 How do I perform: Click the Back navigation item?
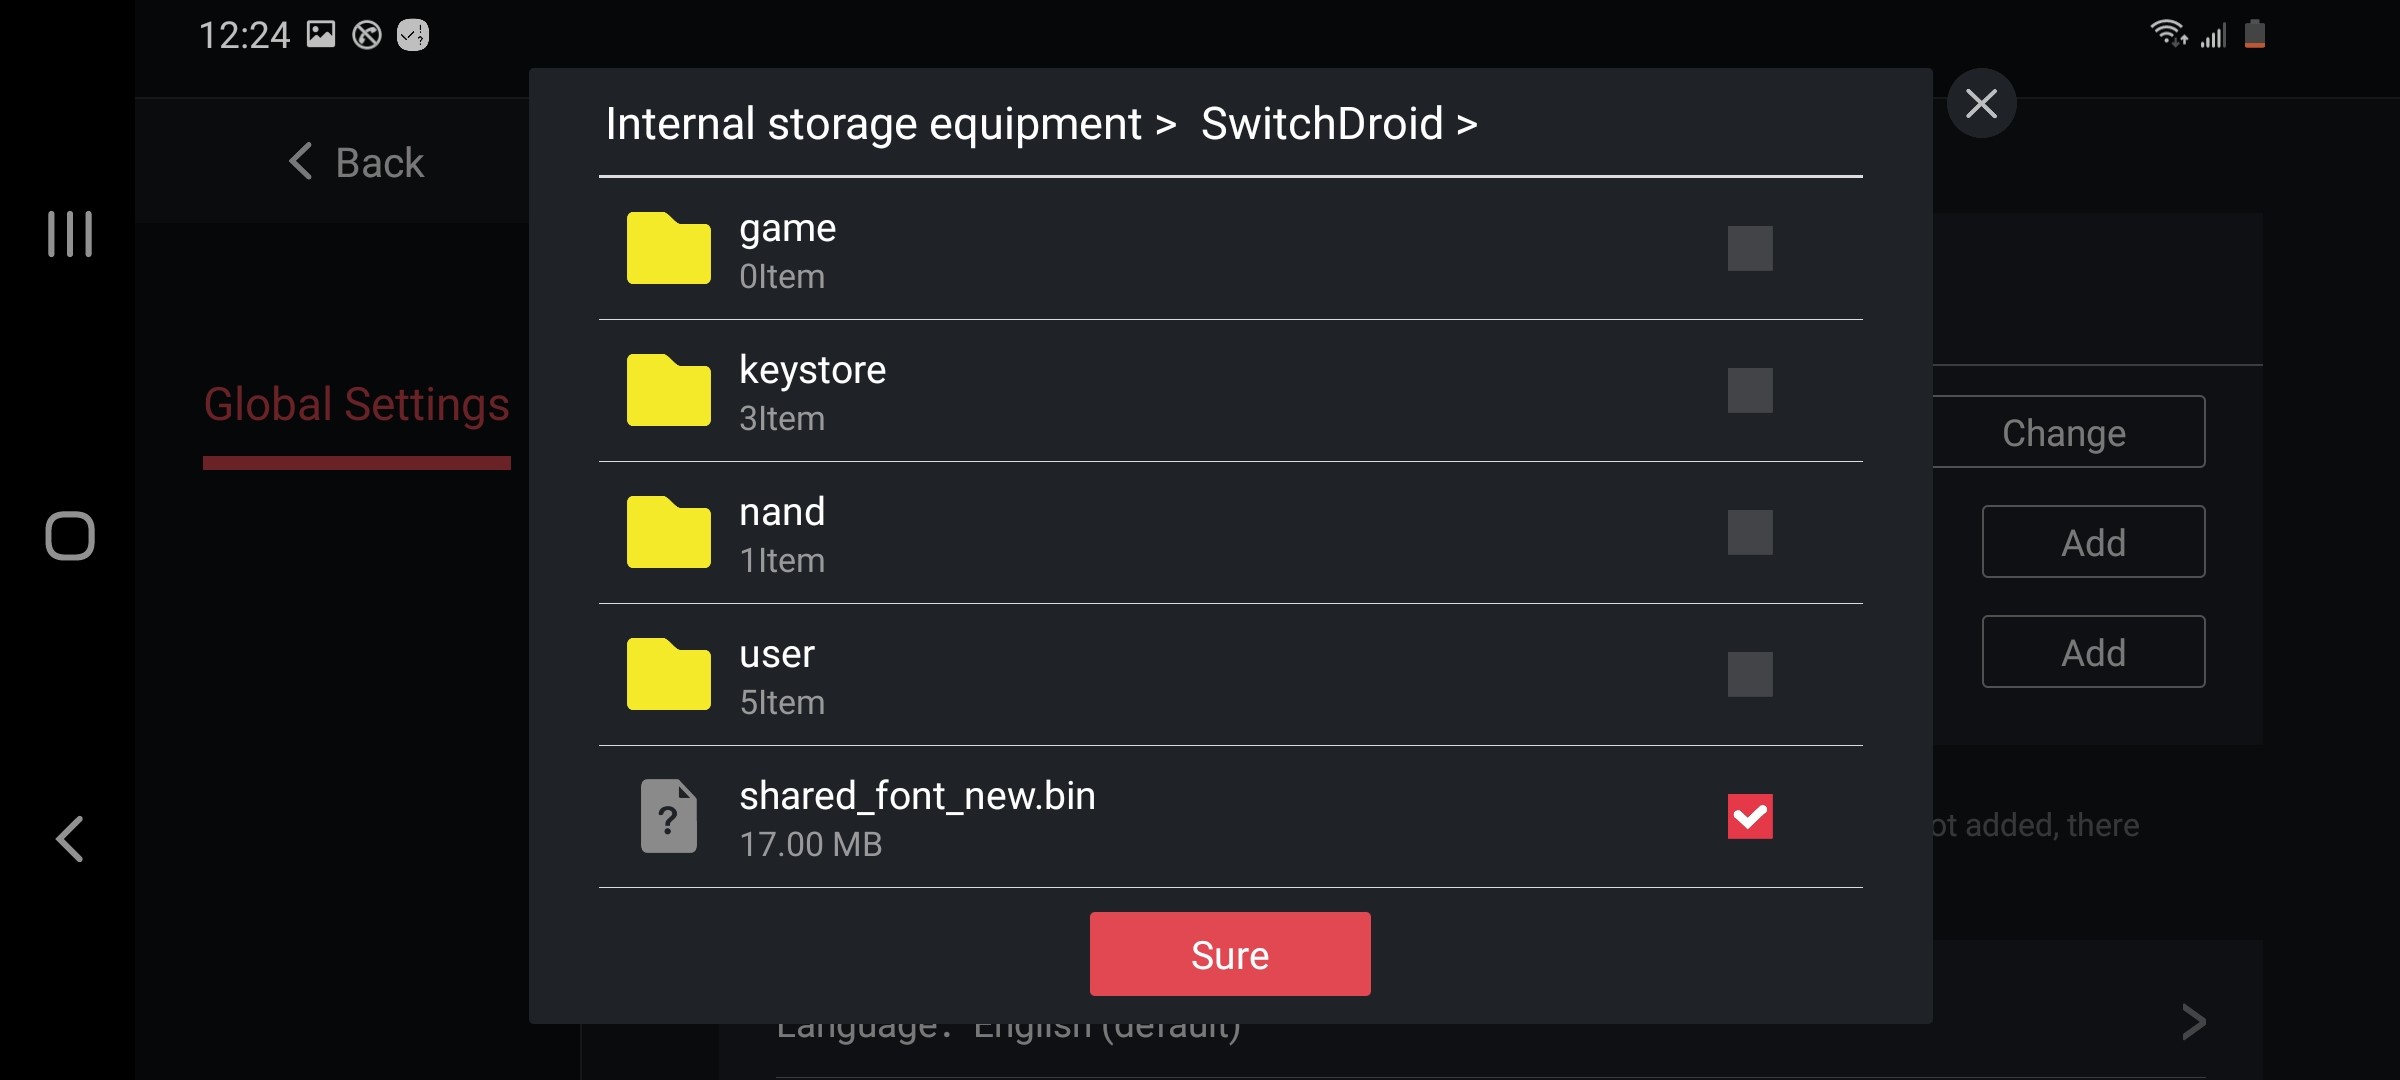coord(356,162)
